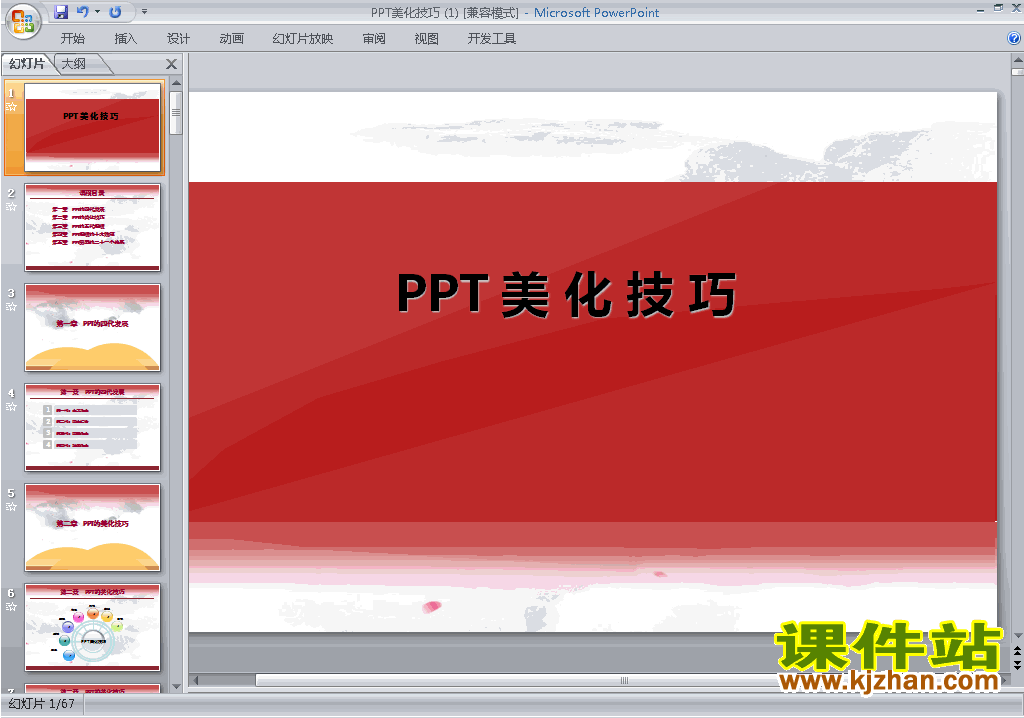Play animations via star icon under slide 4
The width and height of the screenshot is (1024, 718).
pyautogui.click(x=11, y=406)
